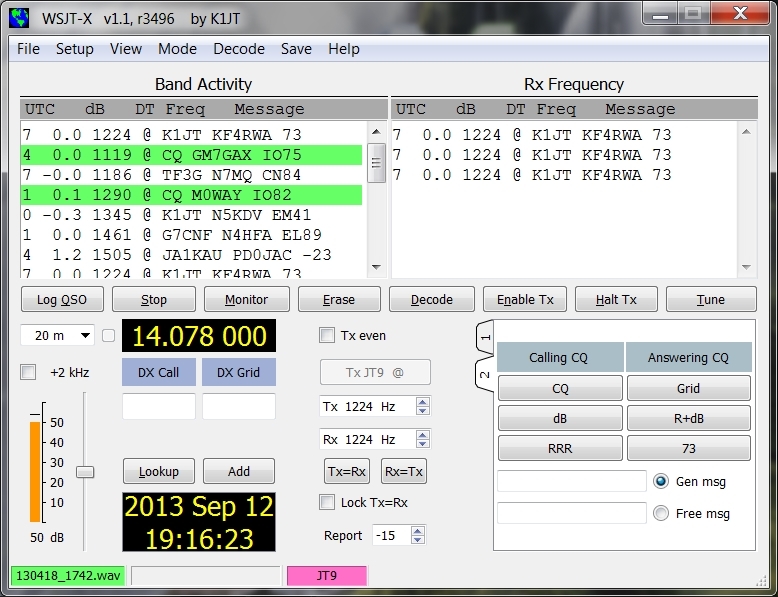Increase the Report value with up arrow
This screenshot has width=778, height=597.
[x=418, y=531]
